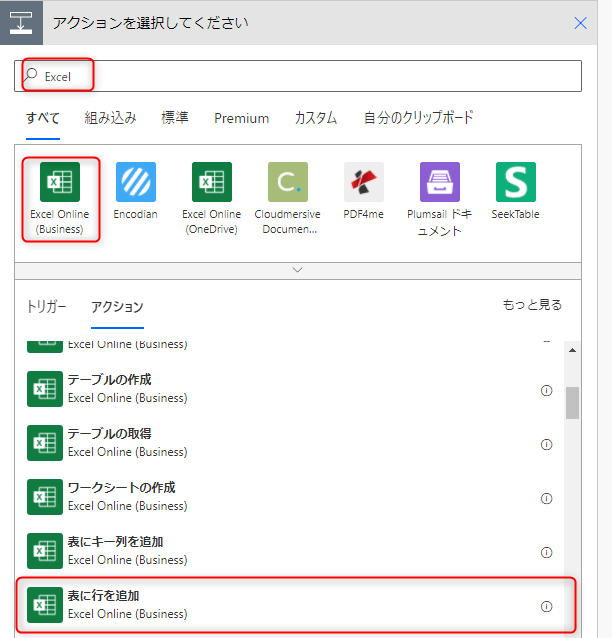The image size is (612, 638).
Task: Switch to the Premium tab
Action: point(241,118)
